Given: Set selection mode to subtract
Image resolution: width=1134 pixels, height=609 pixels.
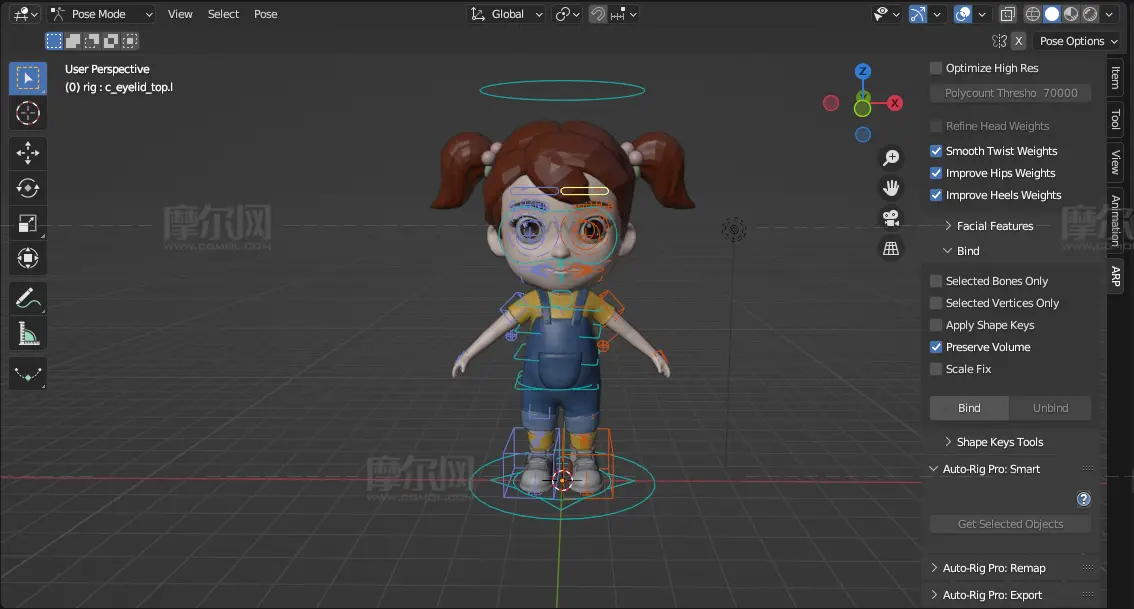Looking at the screenshot, I should click(x=92, y=41).
